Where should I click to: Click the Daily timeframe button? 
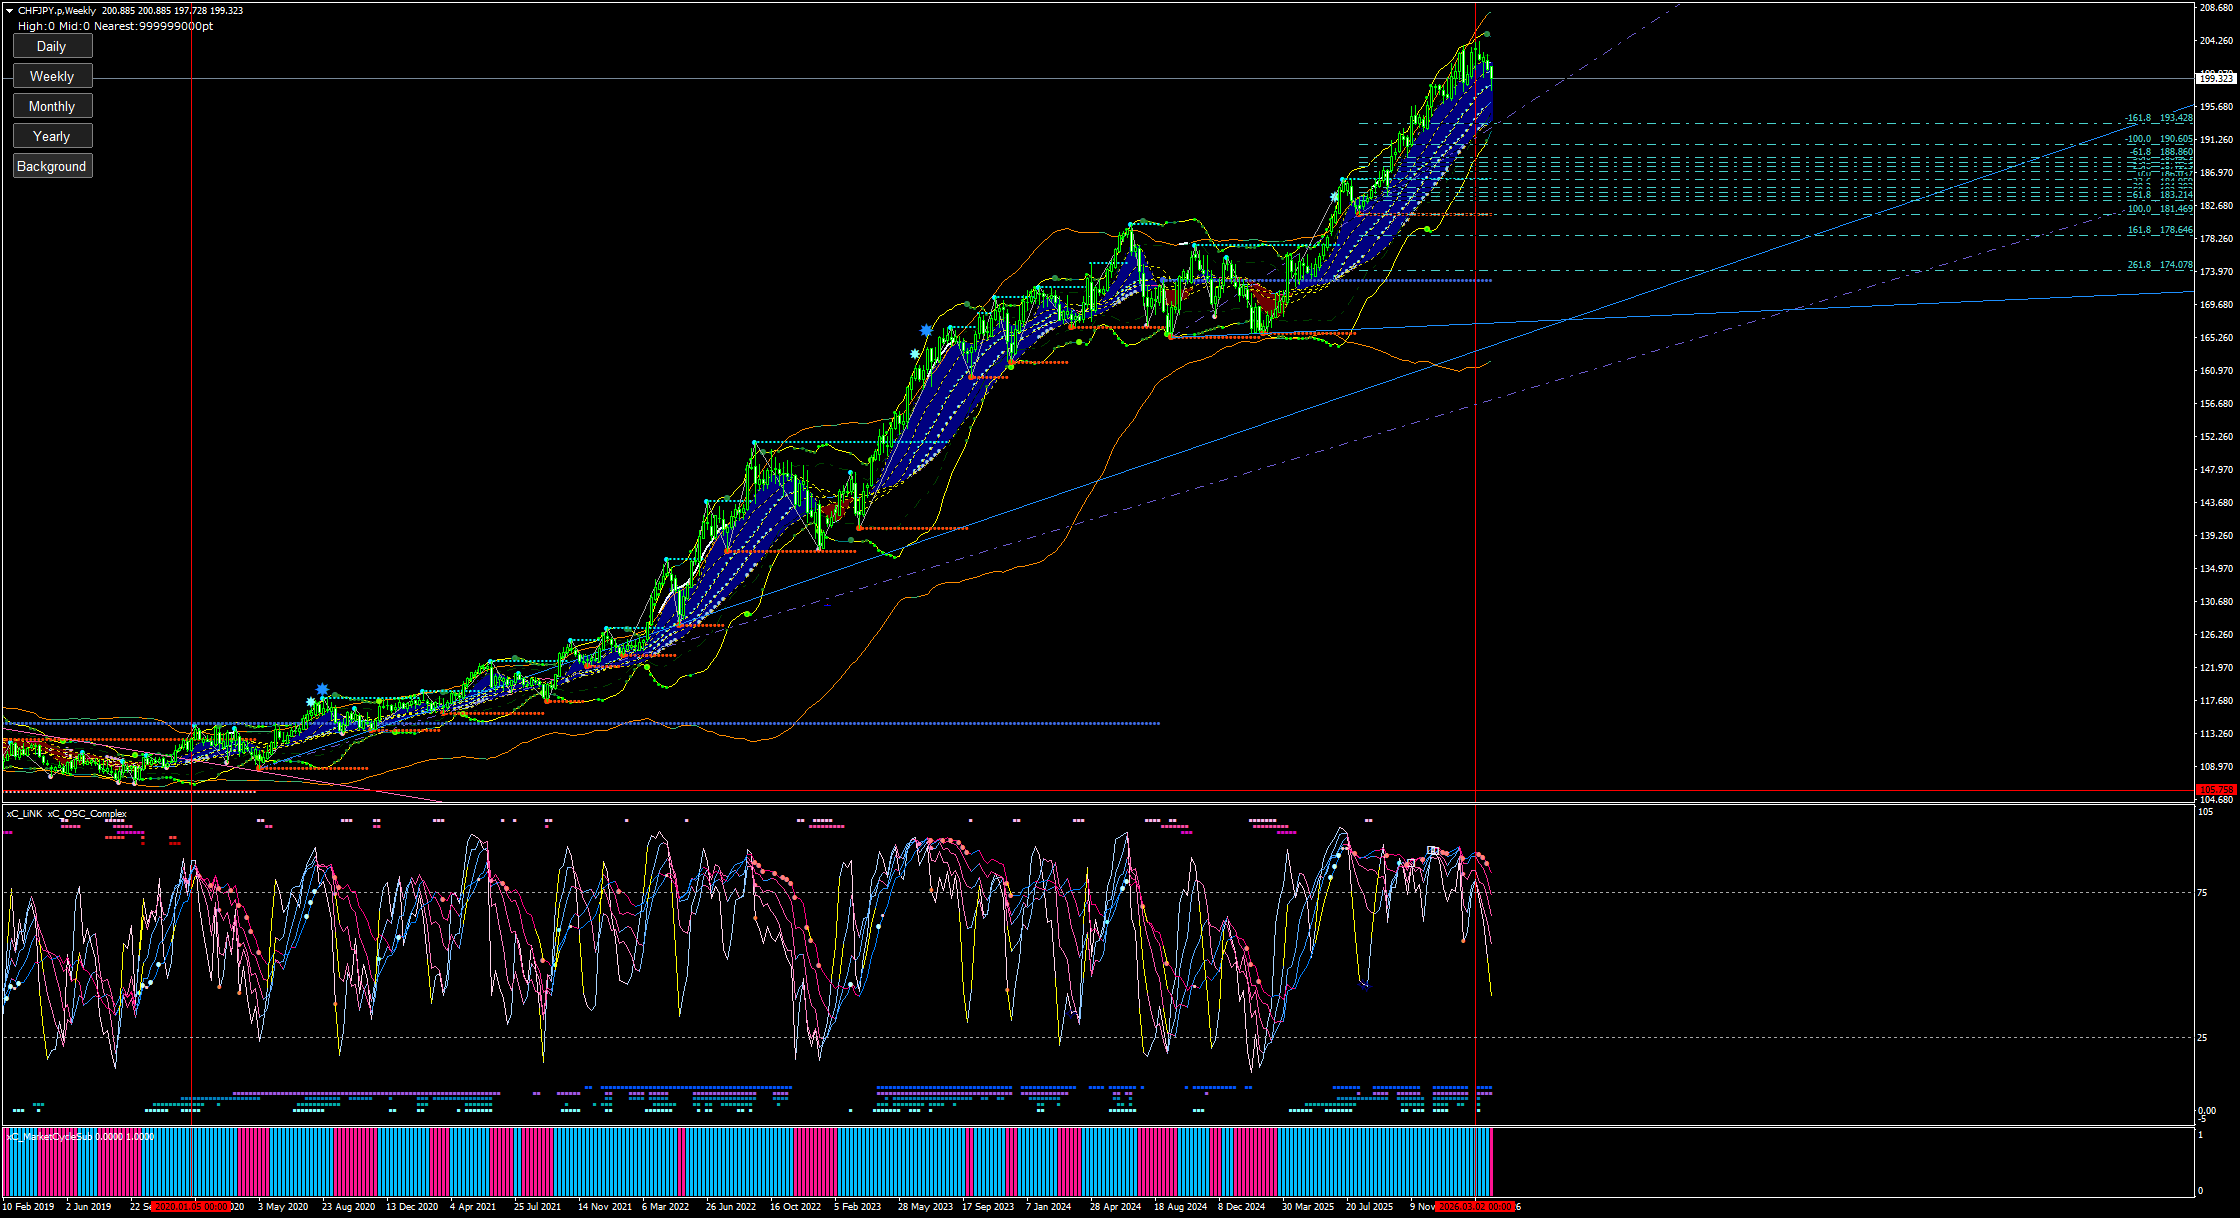(x=52, y=46)
